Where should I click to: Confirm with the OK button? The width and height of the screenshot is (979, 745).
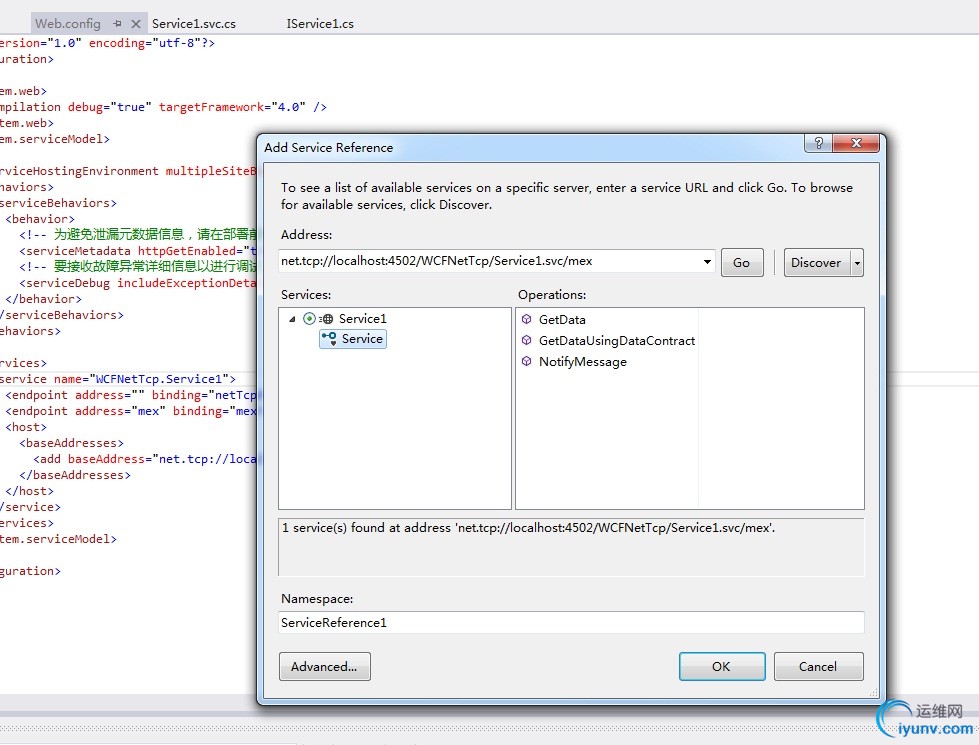[722, 666]
